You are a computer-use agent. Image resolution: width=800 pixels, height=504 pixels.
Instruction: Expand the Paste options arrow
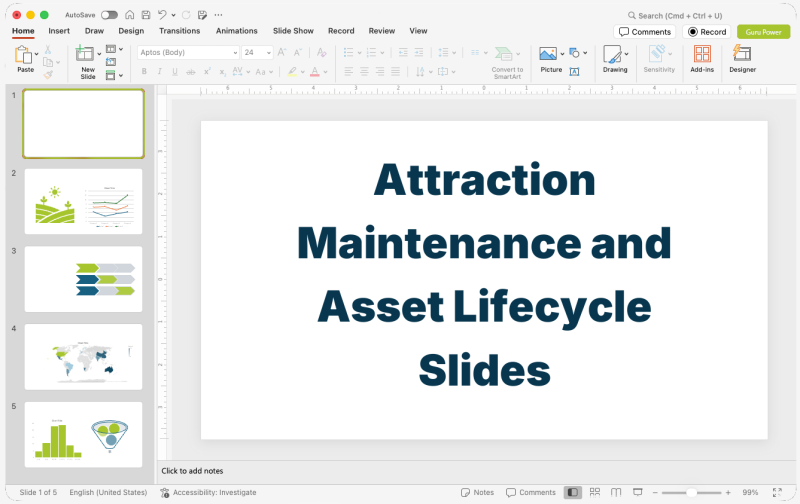(37, 54)
